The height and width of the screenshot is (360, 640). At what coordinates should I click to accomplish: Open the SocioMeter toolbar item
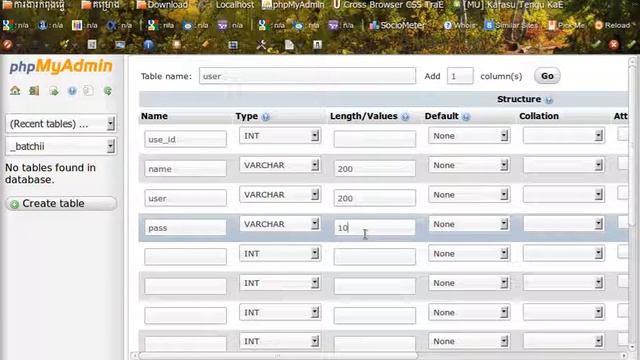(x=397, y=25)
